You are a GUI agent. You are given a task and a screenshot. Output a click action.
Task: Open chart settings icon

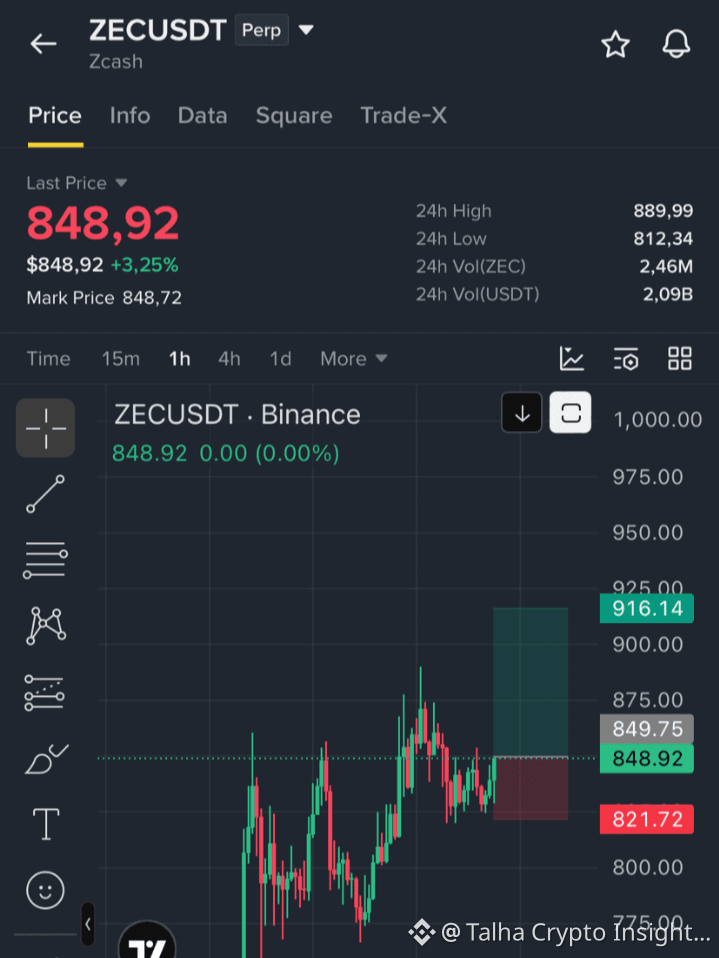(x=626, y=359)
